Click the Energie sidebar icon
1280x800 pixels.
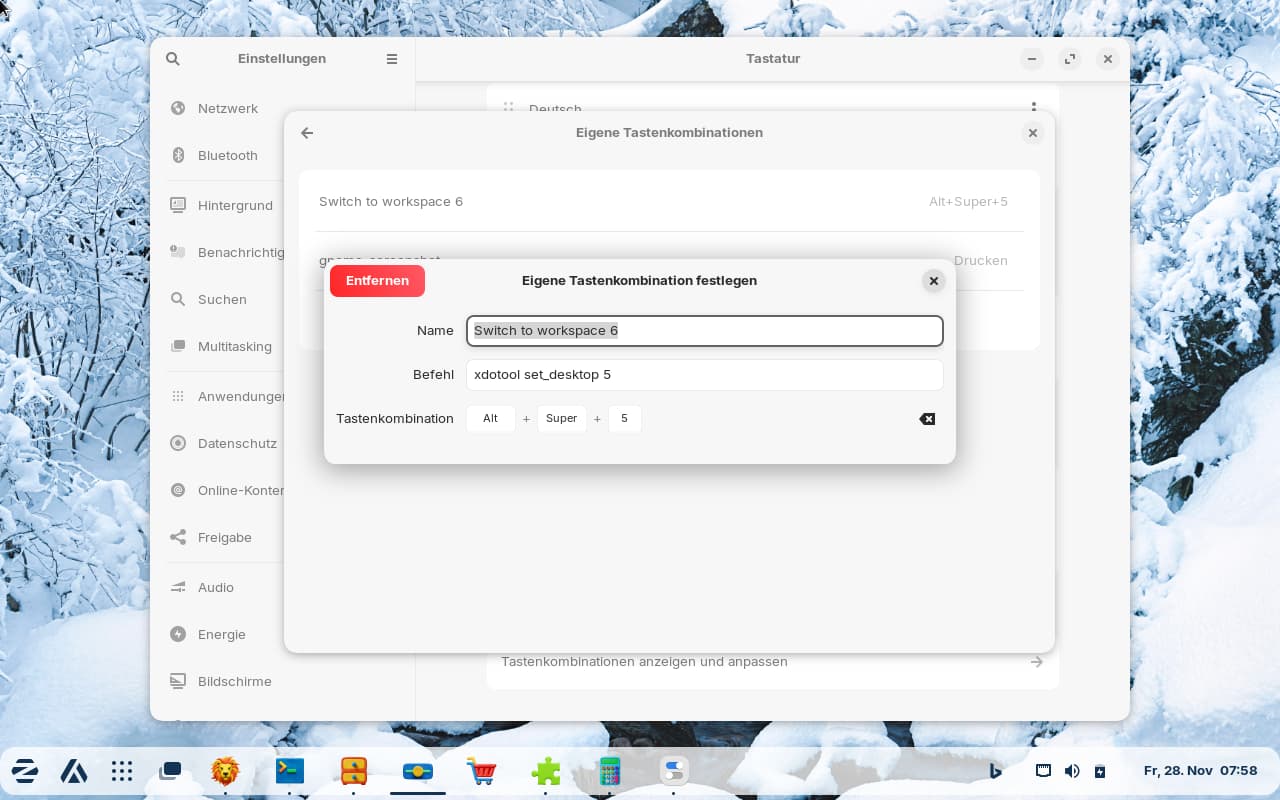(x=178, y=634)
